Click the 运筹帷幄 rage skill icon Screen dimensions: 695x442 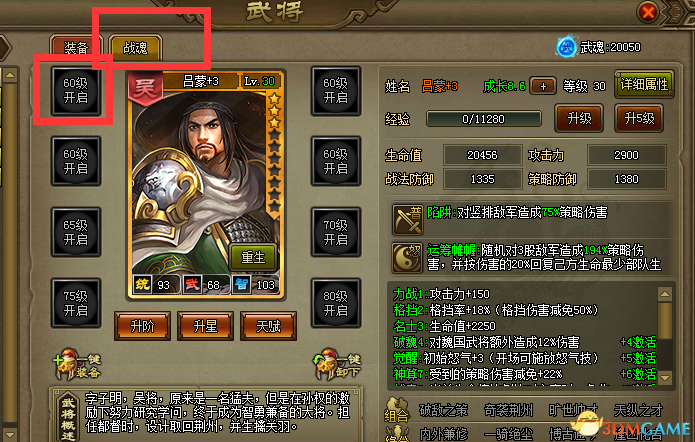[x=407, y=258]
